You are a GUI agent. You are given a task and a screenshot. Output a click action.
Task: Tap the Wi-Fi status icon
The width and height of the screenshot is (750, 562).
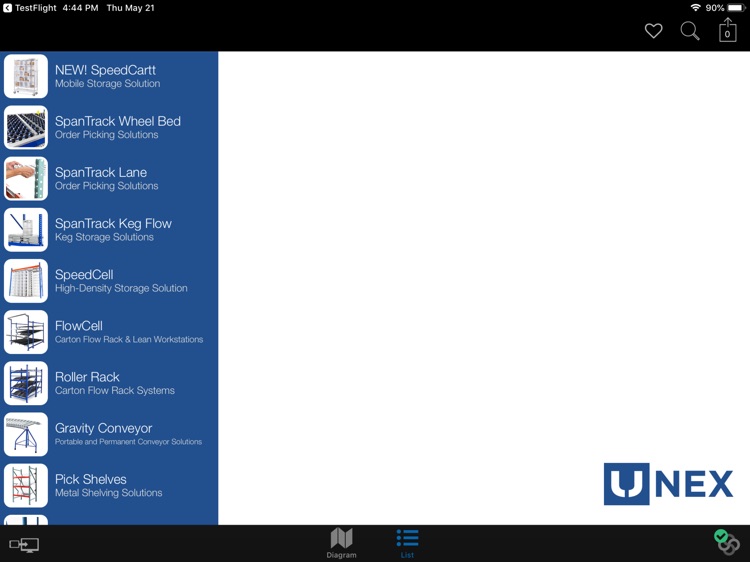point(695,8)
